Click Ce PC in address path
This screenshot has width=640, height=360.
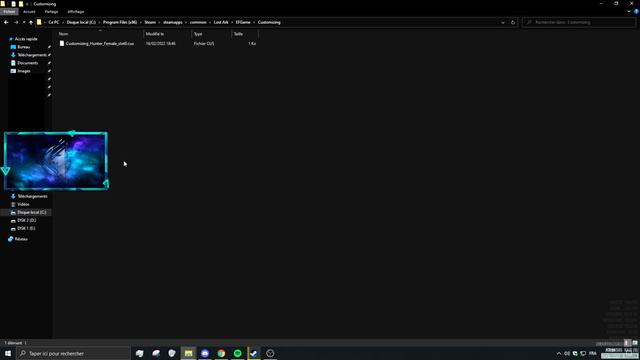54,22
